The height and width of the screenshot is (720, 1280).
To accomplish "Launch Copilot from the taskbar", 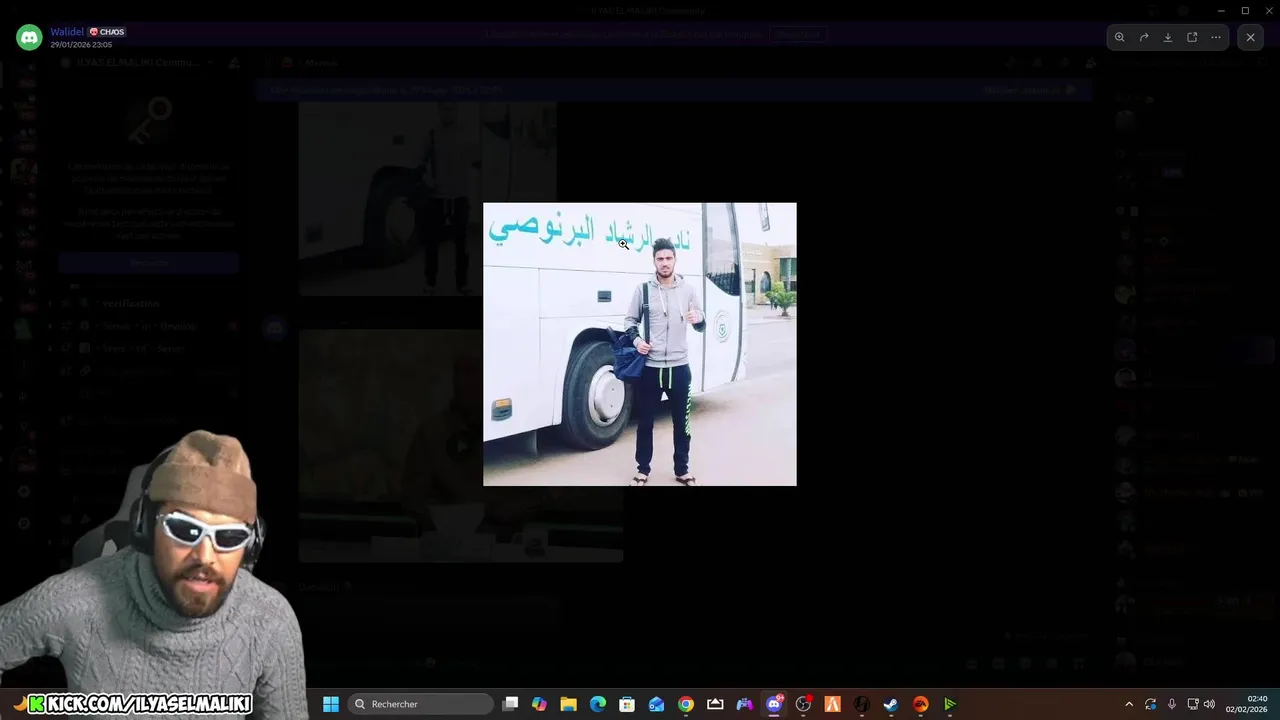I will [x=539, y=704].
